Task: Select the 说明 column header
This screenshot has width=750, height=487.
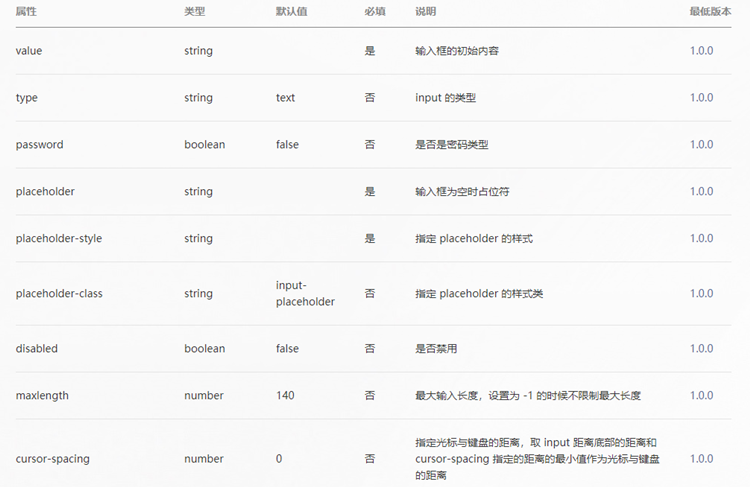Action: [425, 11]
